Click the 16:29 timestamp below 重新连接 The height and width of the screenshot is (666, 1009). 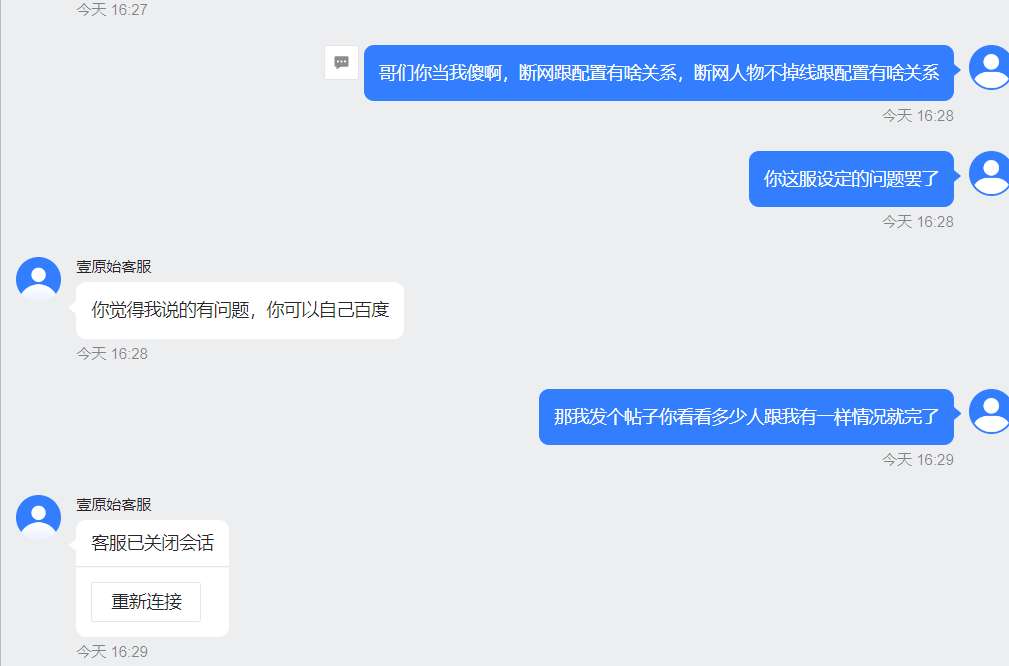[112, 652]
